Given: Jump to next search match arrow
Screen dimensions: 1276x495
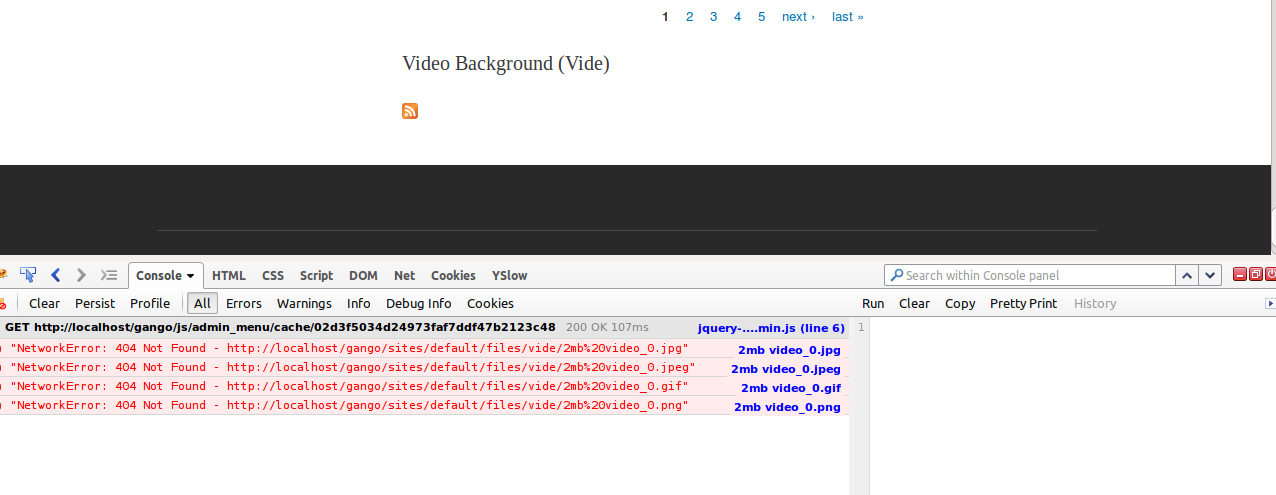Looking at the screenshot, I should pos(1211,275).
